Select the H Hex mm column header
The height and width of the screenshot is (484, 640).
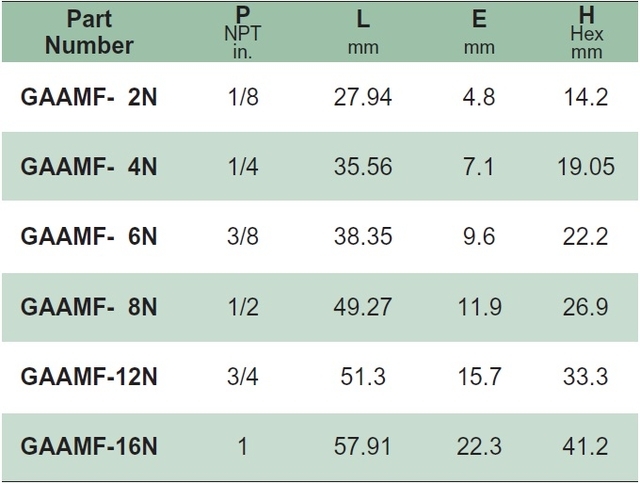tap(587, 32)
